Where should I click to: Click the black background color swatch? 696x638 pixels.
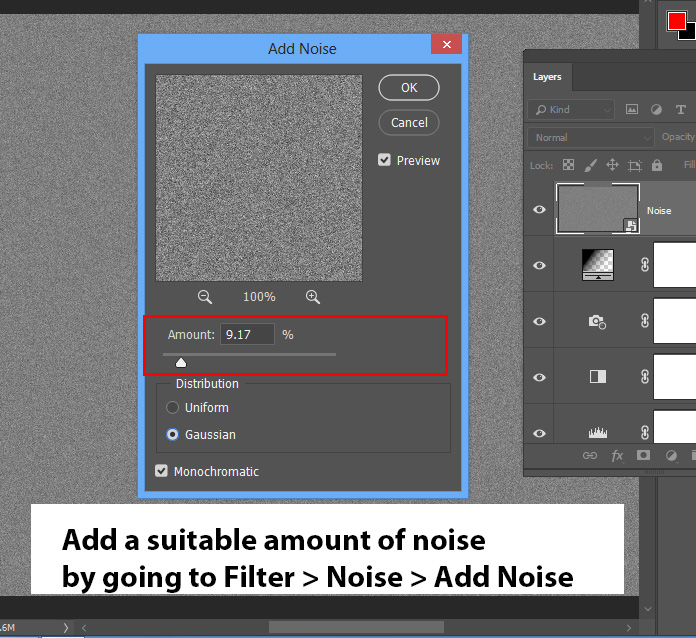[690, 33]
